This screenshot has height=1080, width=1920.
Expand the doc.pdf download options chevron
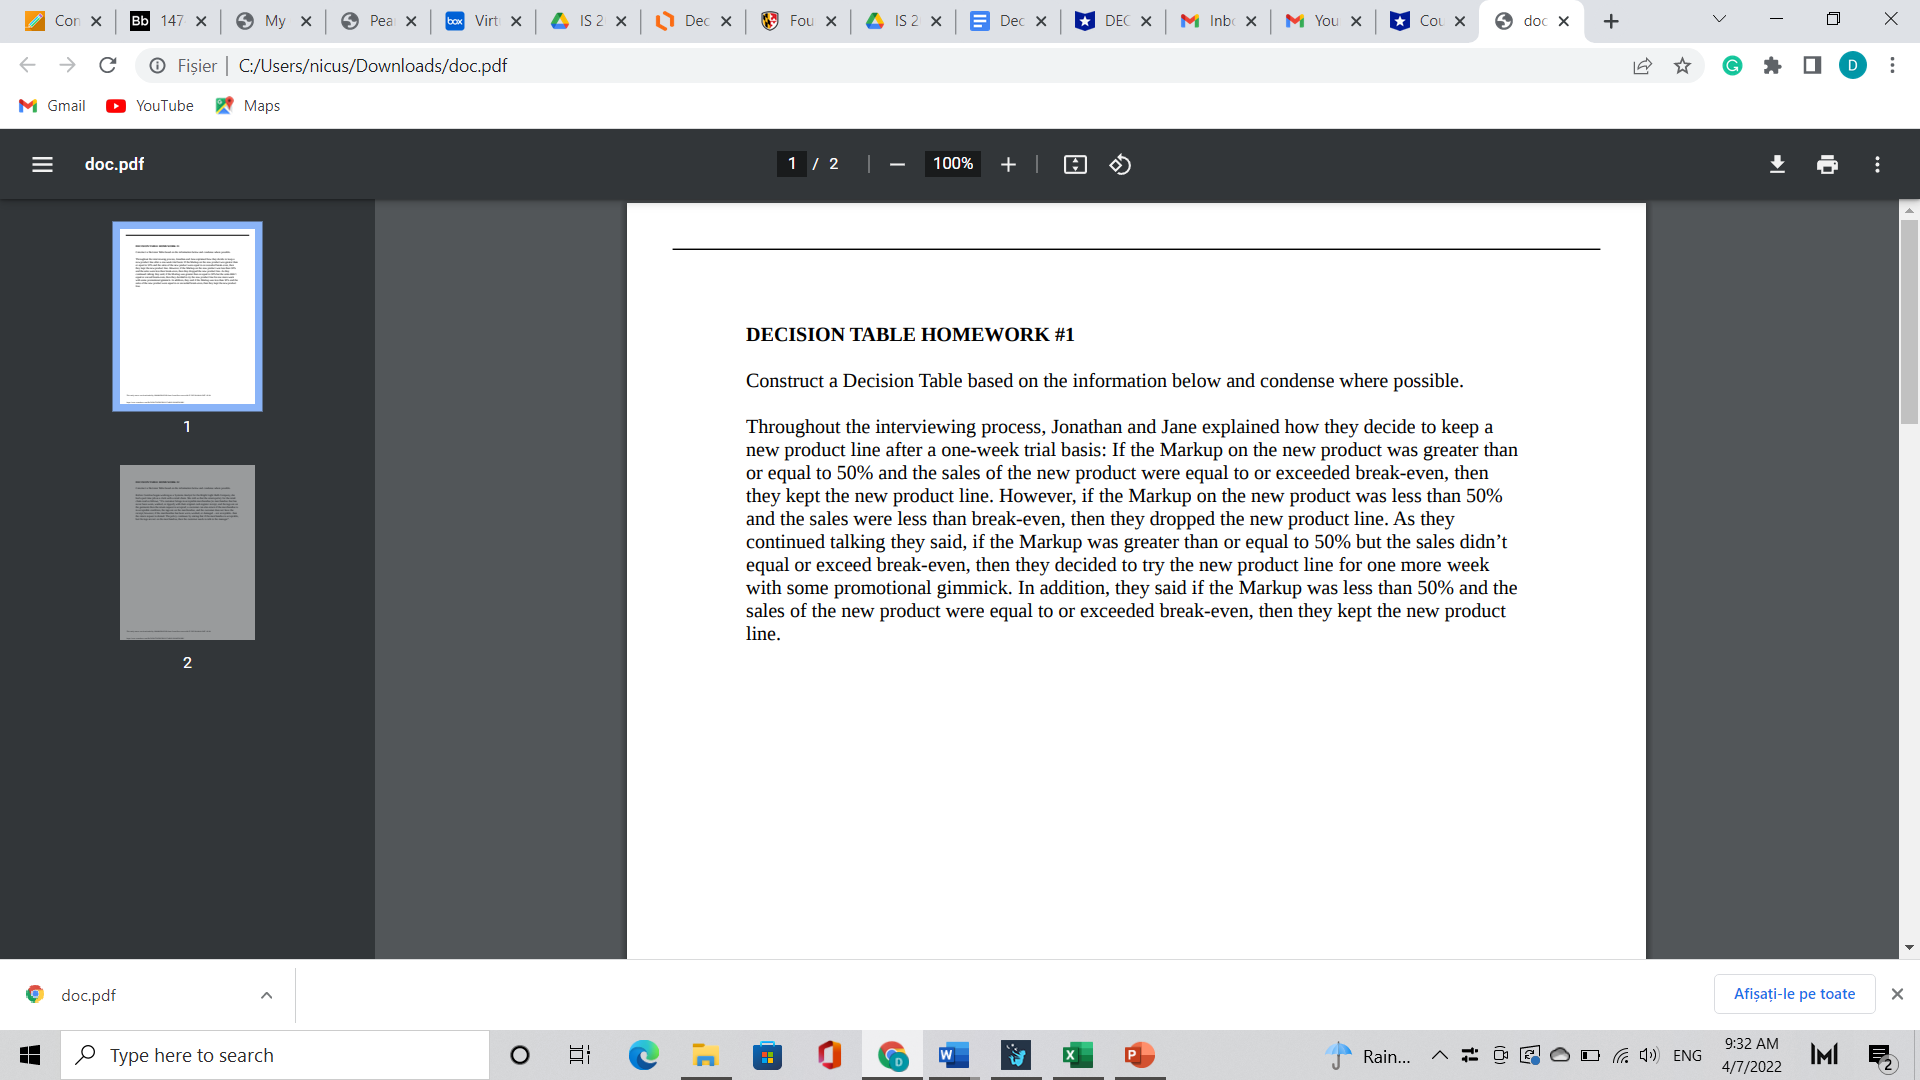coord(266,995)
